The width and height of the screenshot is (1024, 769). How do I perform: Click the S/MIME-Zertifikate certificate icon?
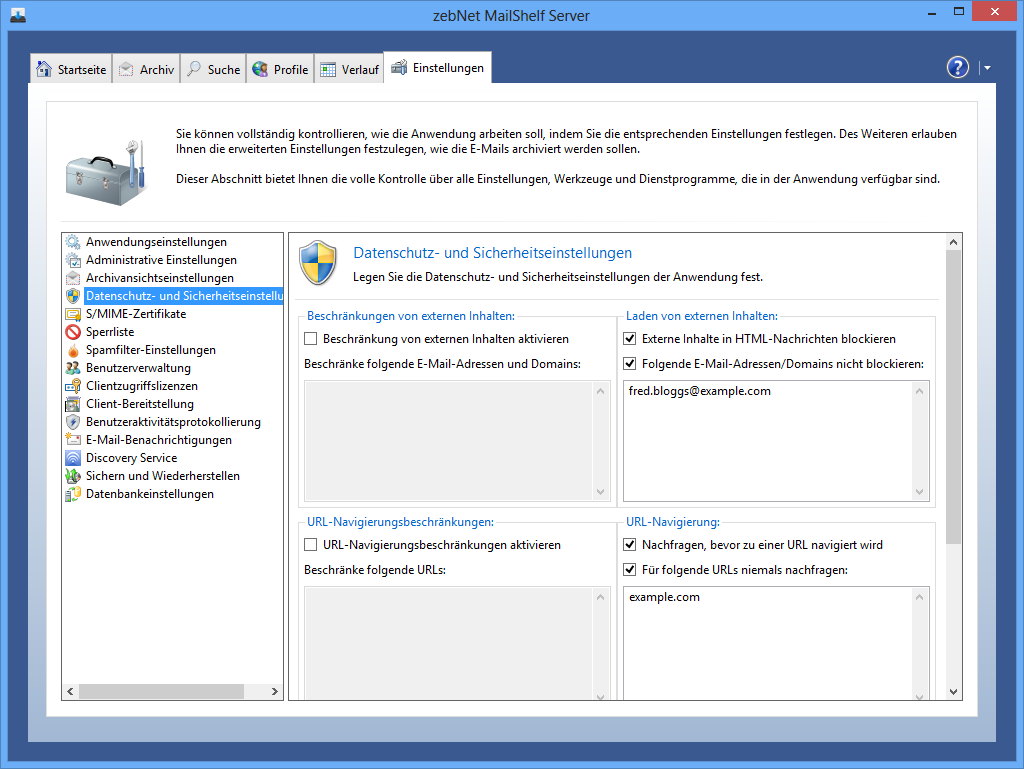[73, 314]
